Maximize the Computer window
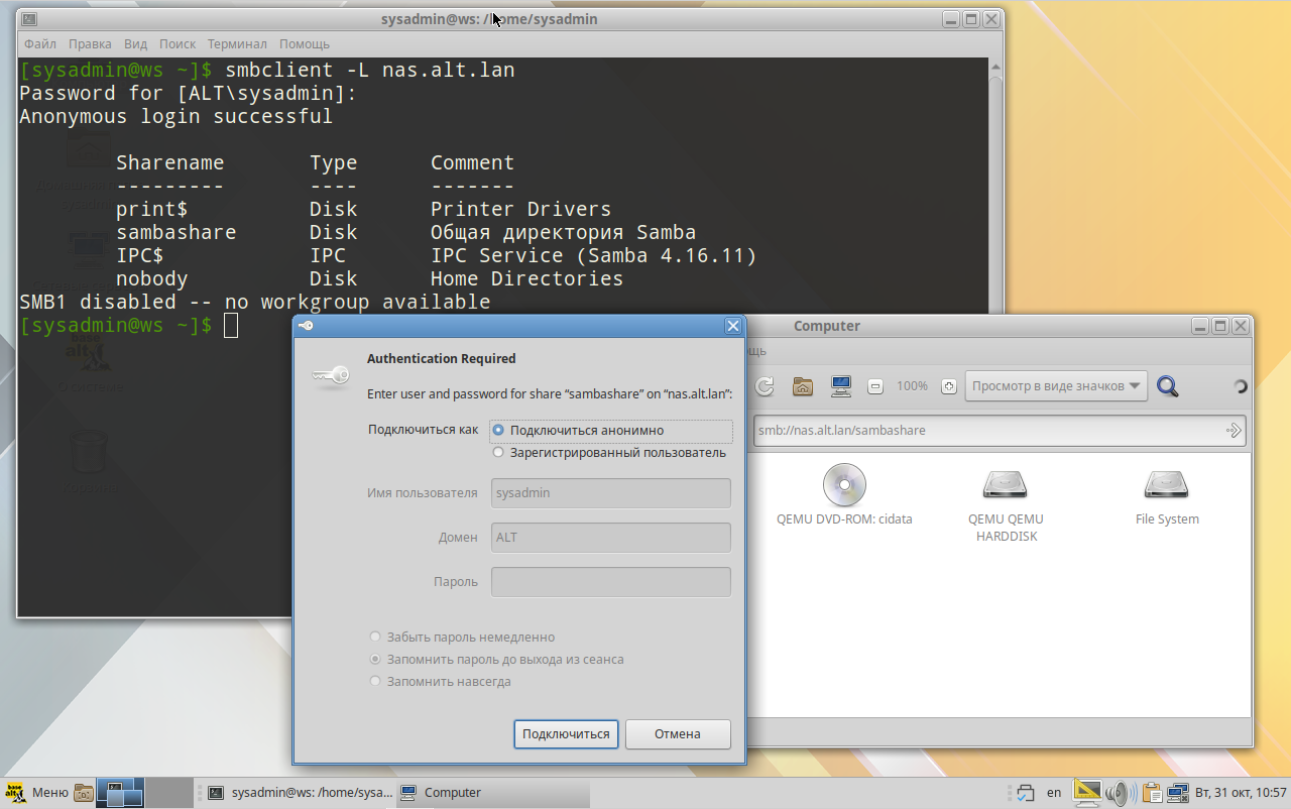This screenshot has height=809, width=1291. pos(1220,326)
